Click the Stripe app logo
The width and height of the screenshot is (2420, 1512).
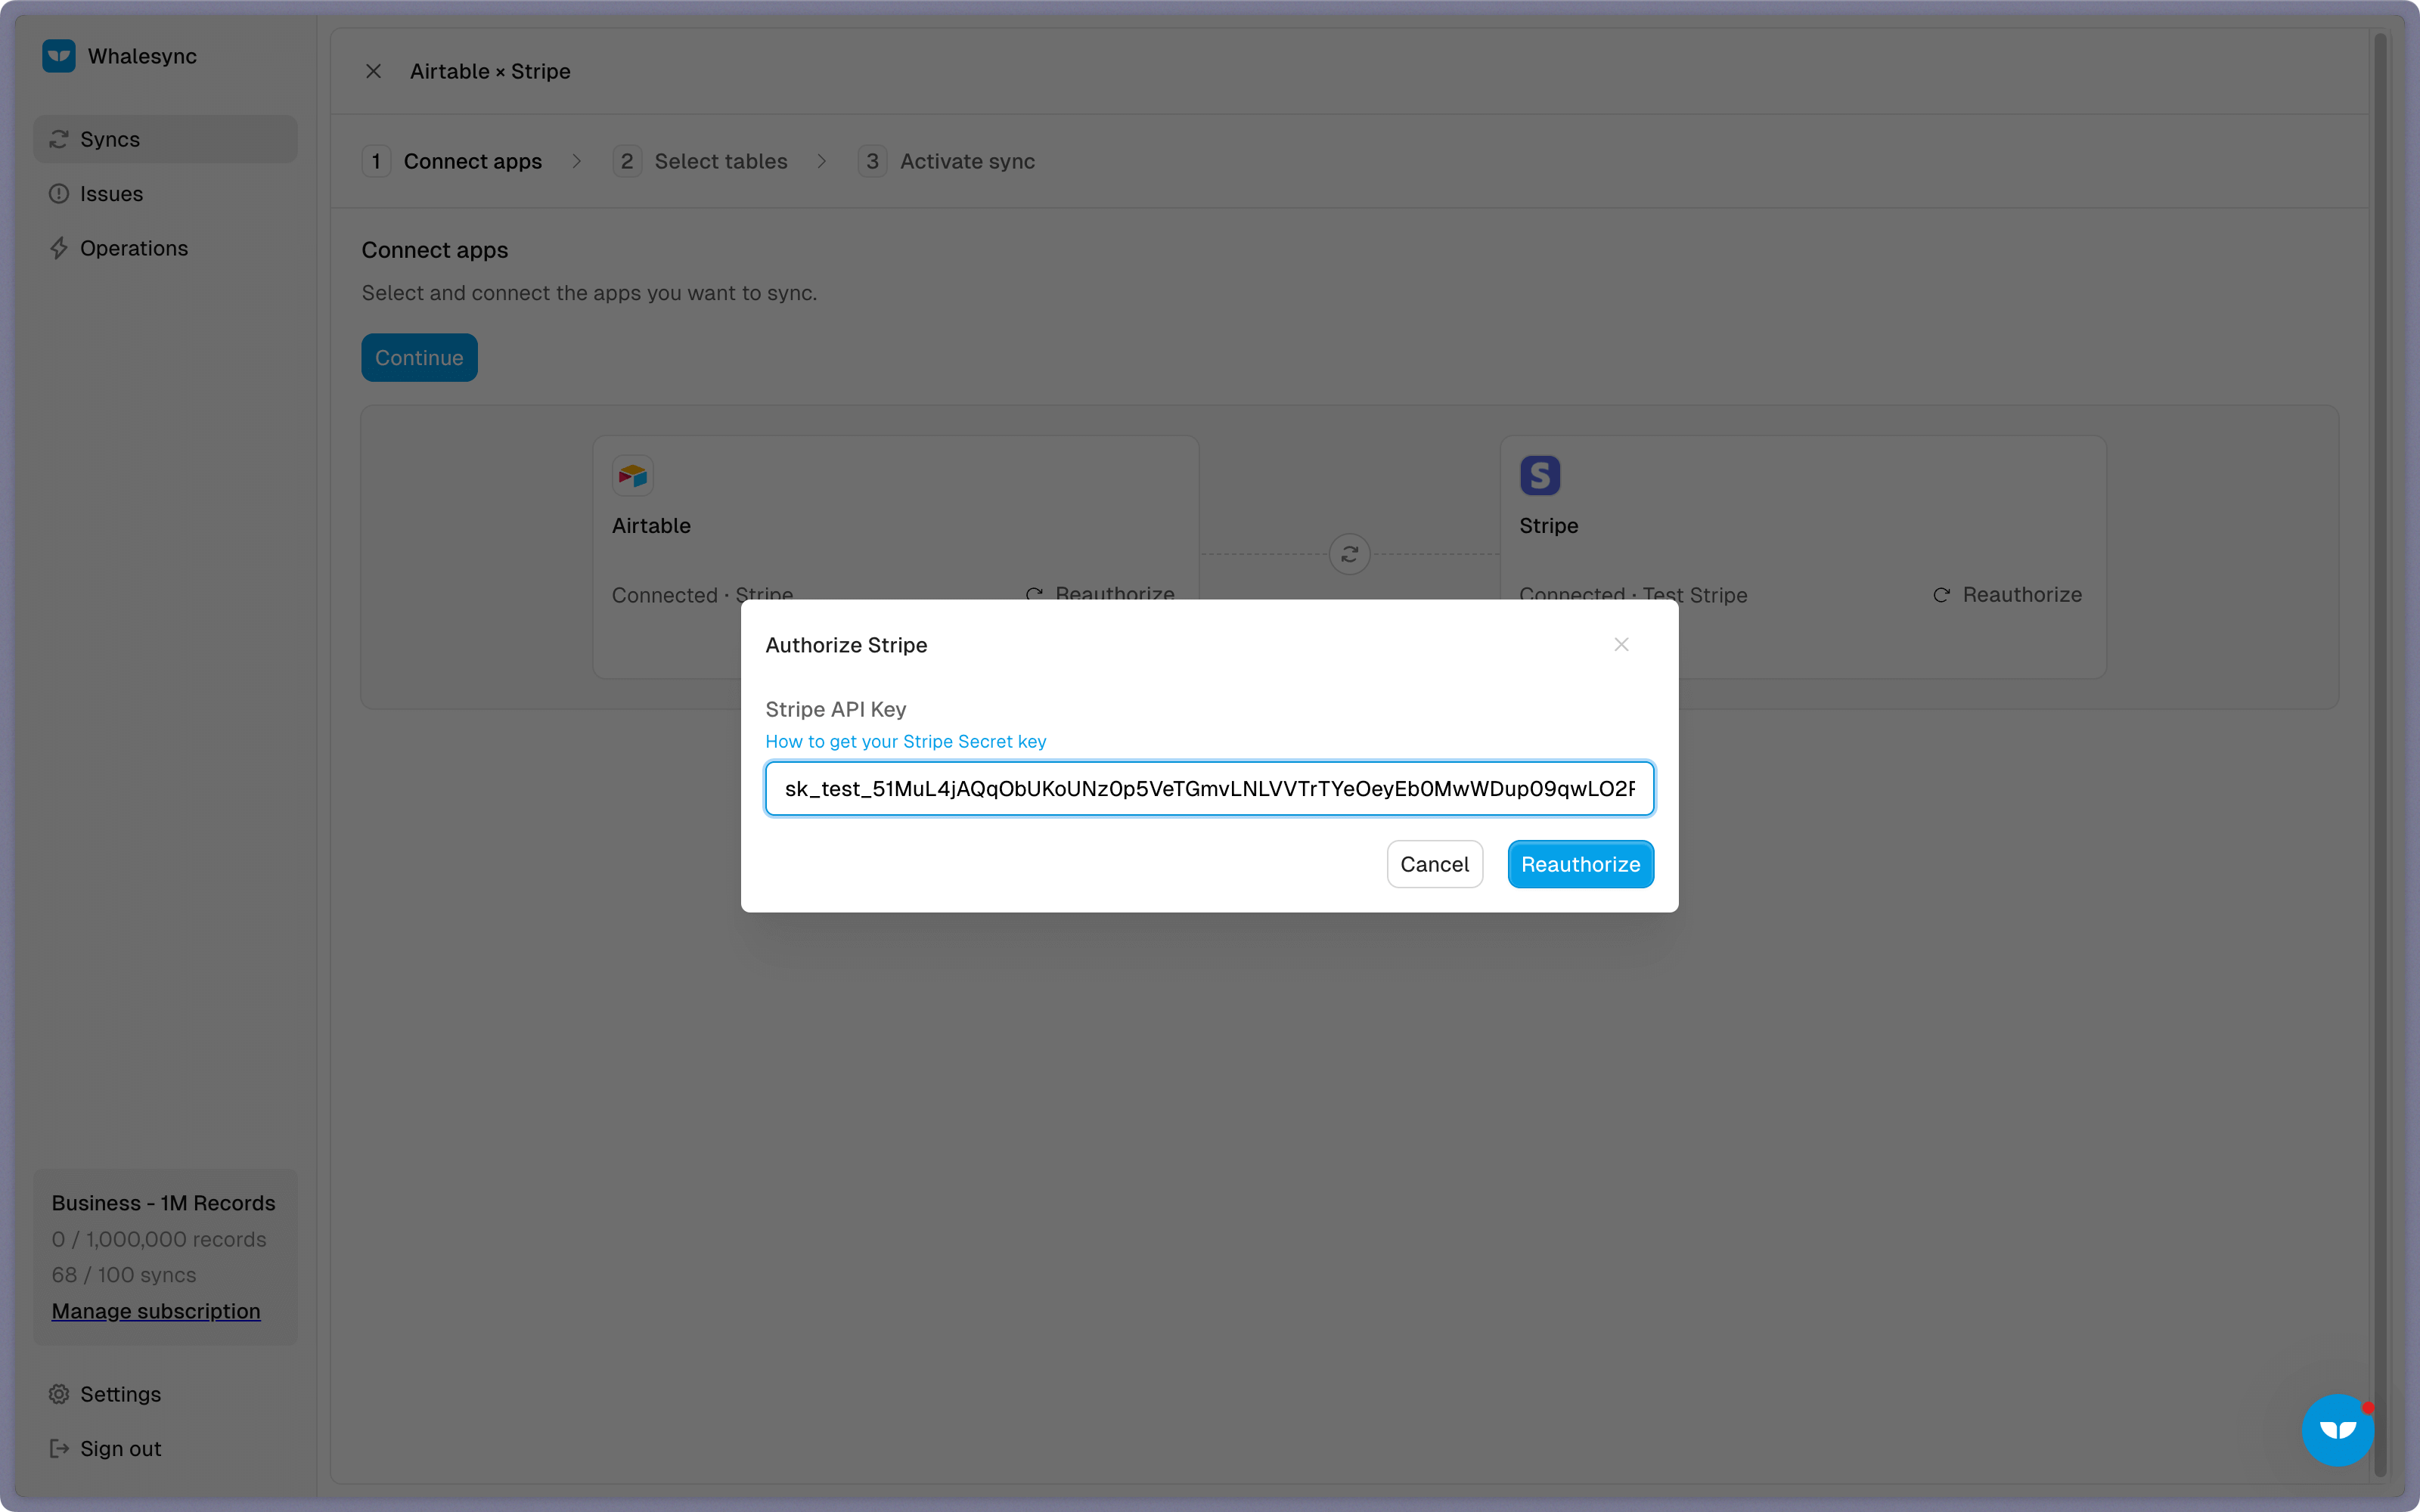click(1540, 476)
